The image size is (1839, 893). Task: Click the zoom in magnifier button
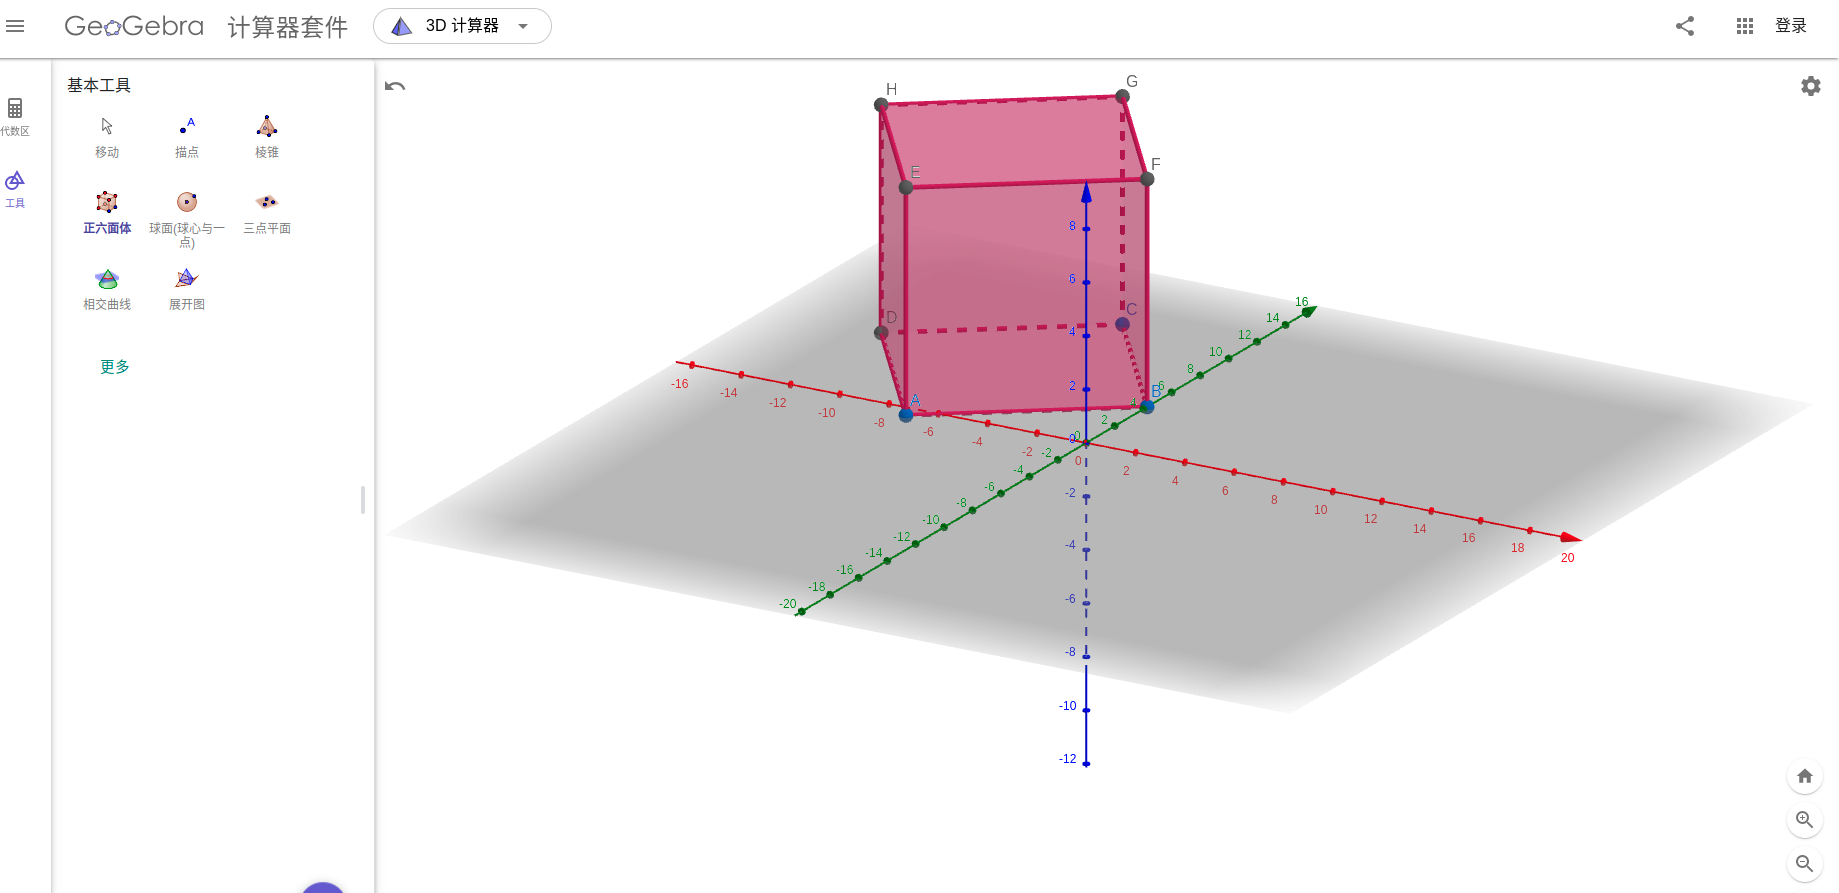[1805, 820]
